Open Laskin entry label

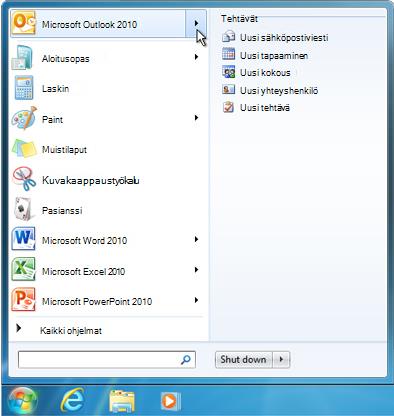coord(55,88)
